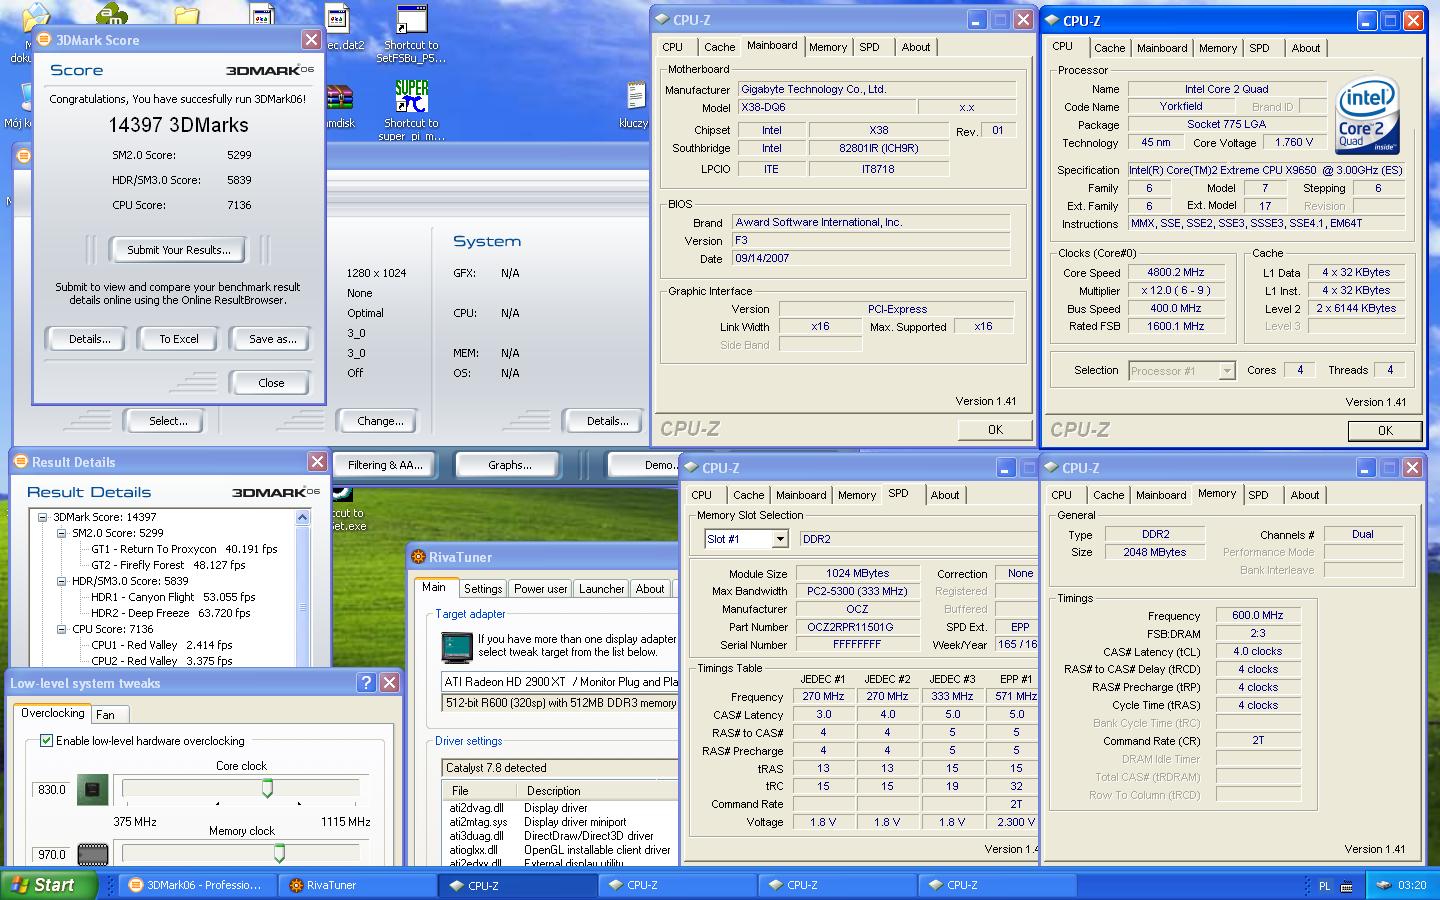Click the memory clock chip icon
This screenshot has height=900, width=1440.
coord(93,854)
